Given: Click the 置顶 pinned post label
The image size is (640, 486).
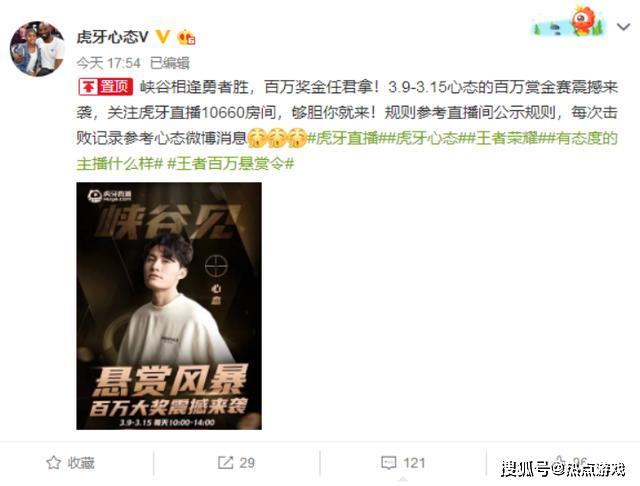Looking at the screenshot, I should coord(105,87).
